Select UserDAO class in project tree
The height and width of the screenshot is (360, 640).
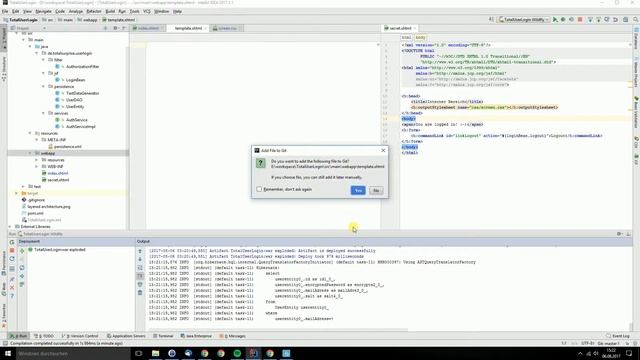[x=74, y=100]
